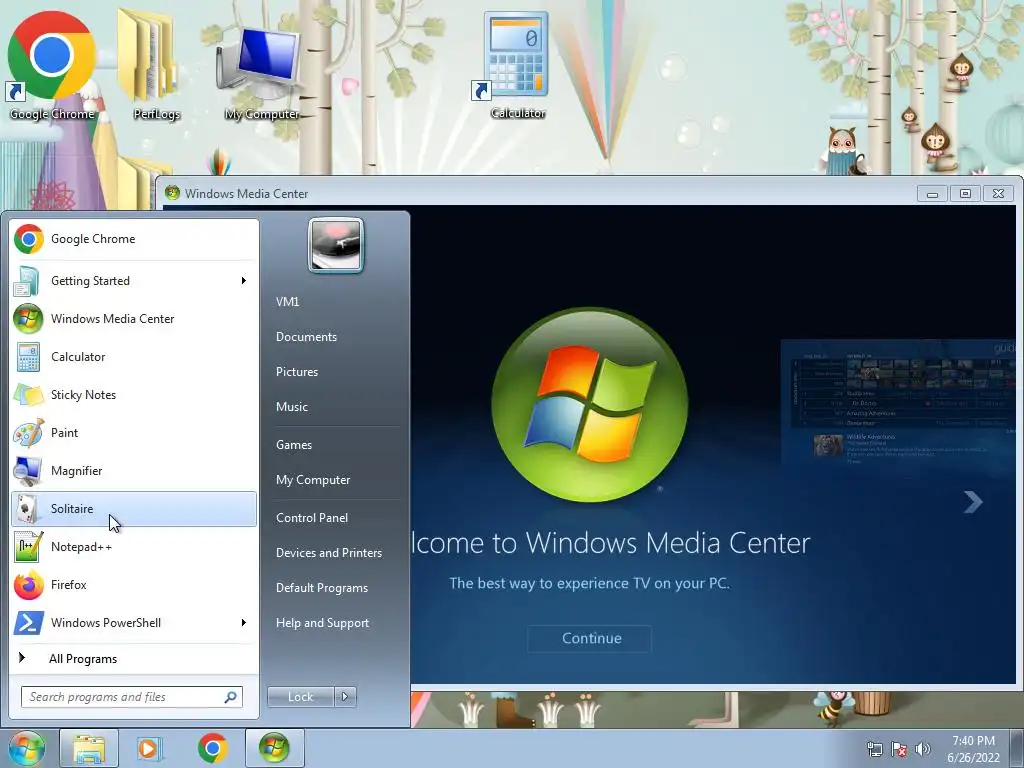This screenshot has height=768, width=1024.
Task: Open Music from Start menu
Action: [x=291, y=407]
